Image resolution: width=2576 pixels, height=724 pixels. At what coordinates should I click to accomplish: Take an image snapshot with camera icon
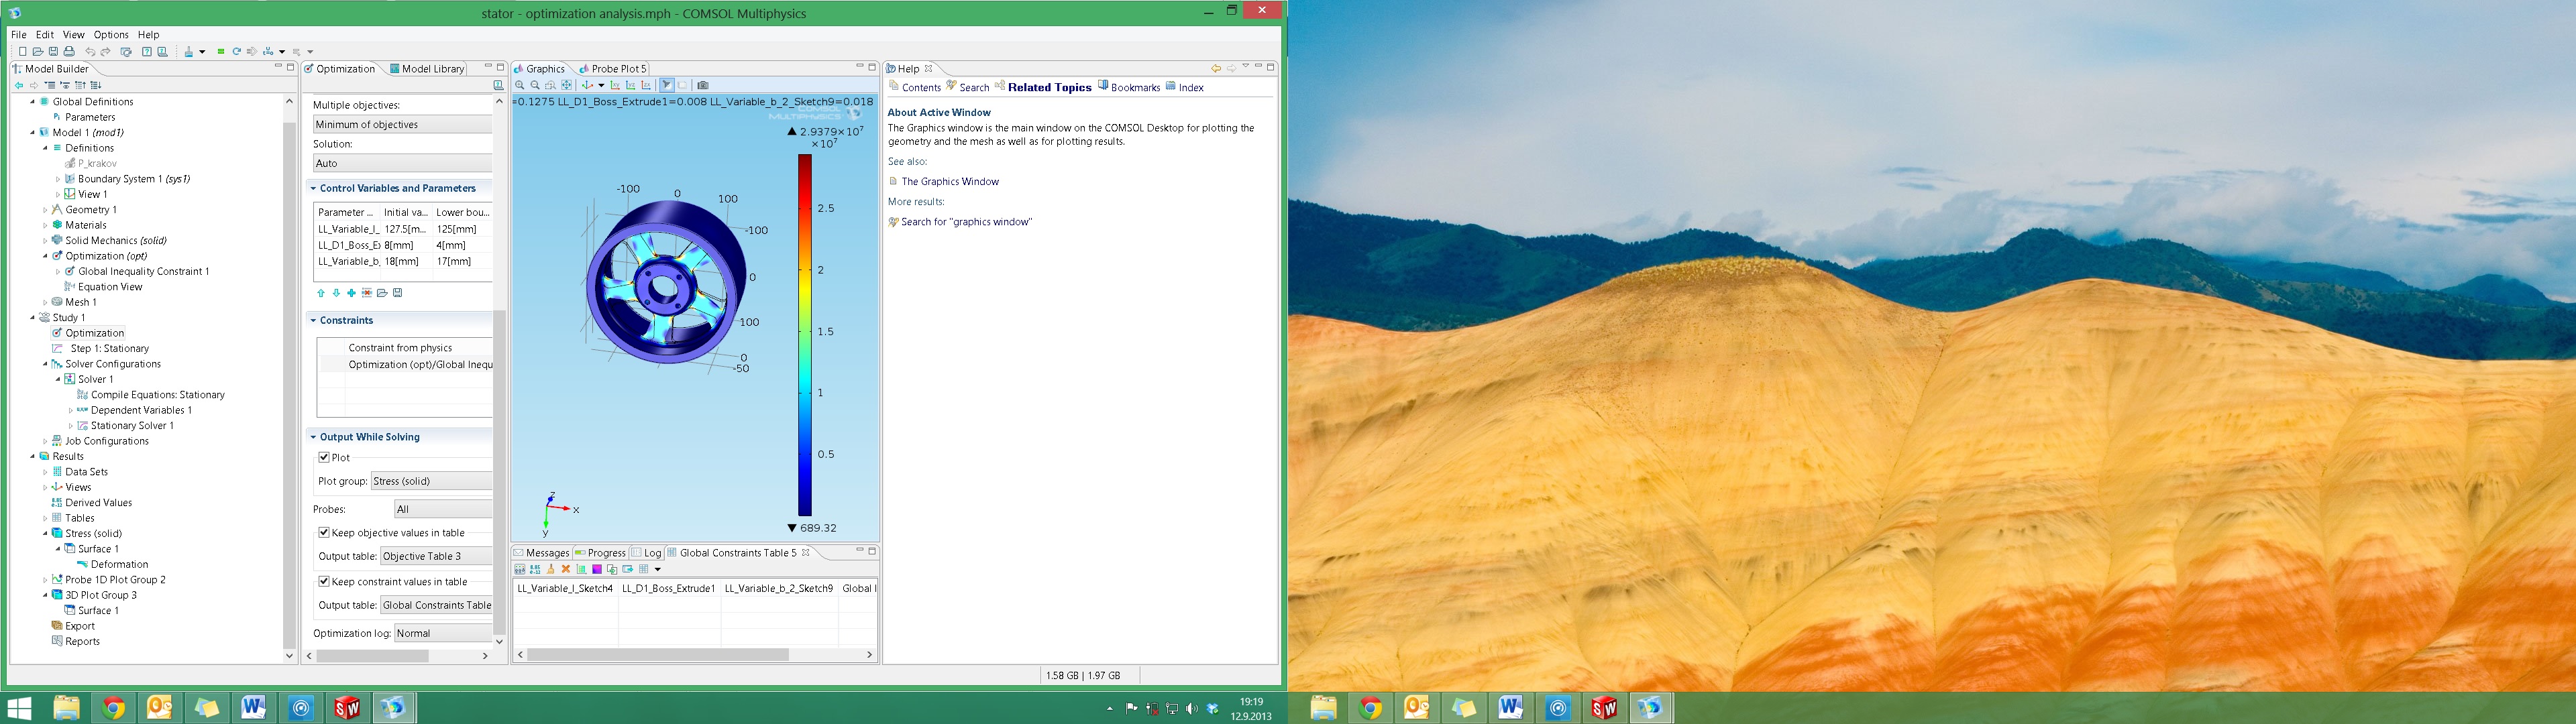(702, 85)
